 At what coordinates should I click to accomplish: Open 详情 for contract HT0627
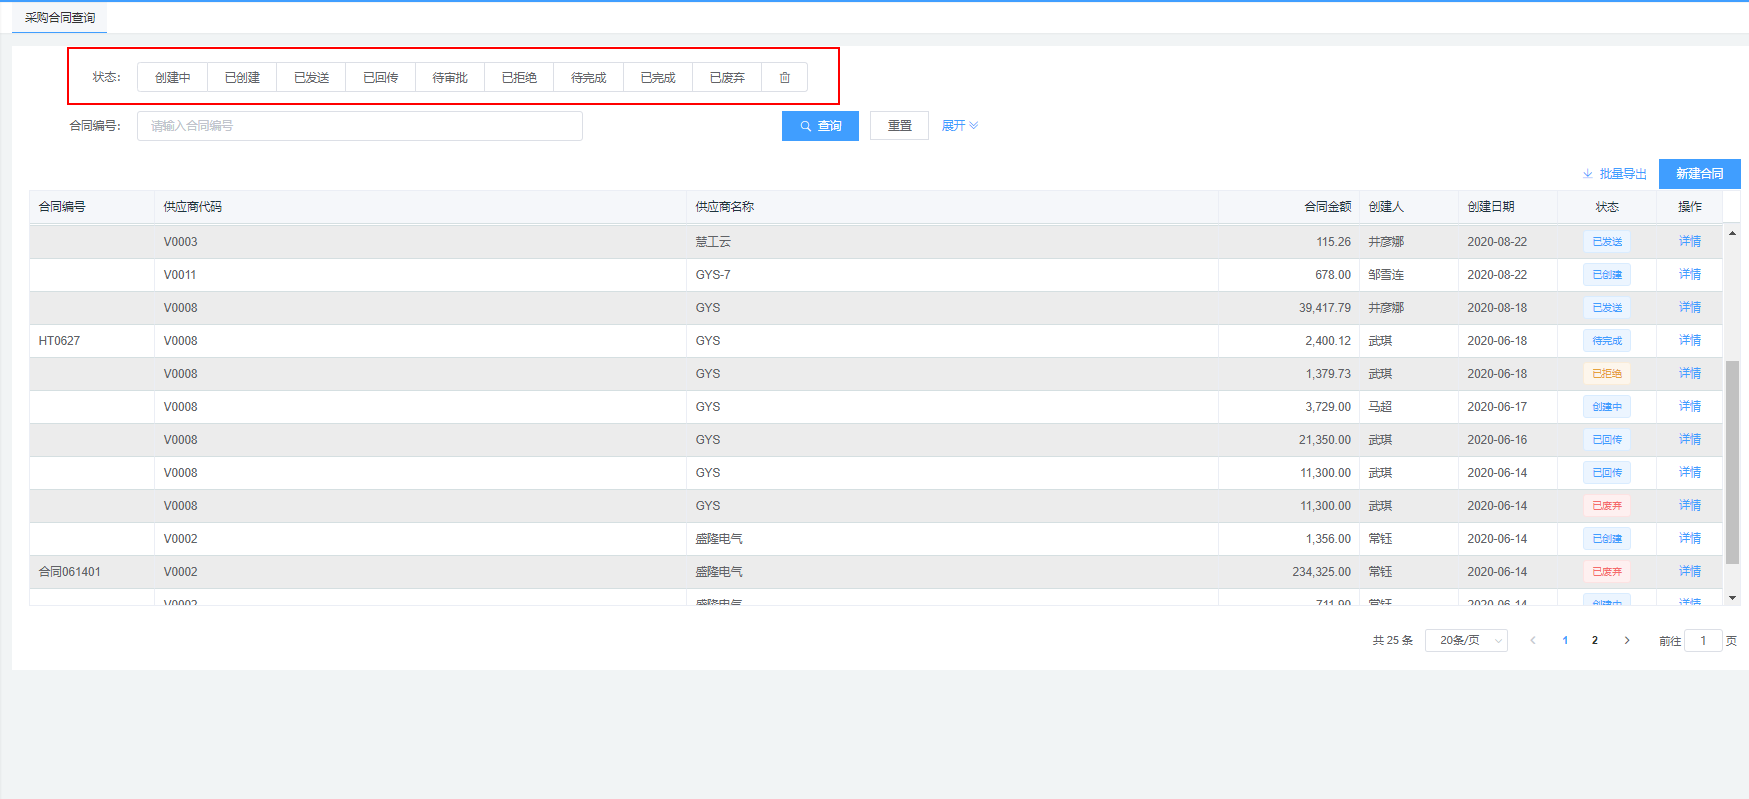tap(1689, 341)
